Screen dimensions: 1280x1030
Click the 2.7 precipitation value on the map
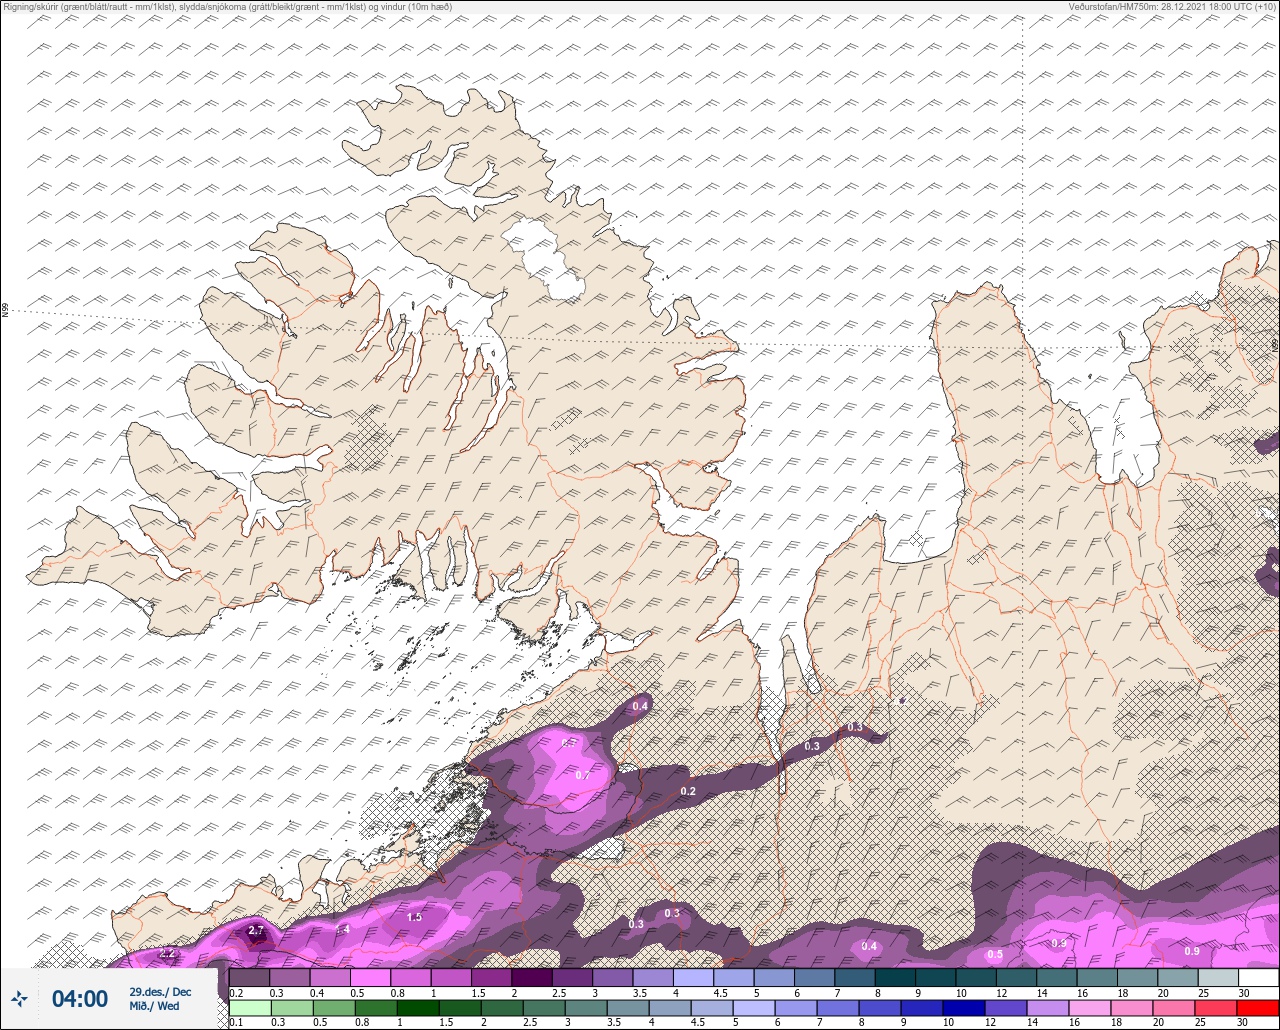[x=256, y=931]
